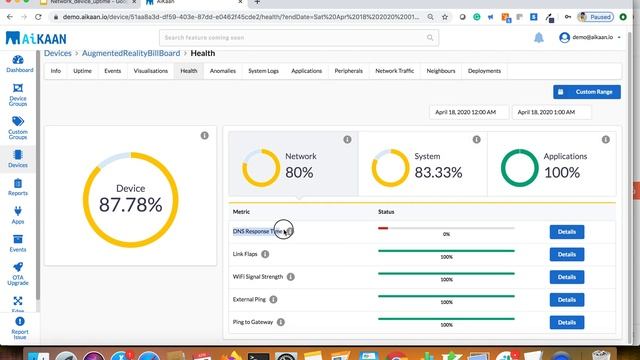Switch to the Applications tab
Viewport: 640px width, 360px height.
pos(307,71)
